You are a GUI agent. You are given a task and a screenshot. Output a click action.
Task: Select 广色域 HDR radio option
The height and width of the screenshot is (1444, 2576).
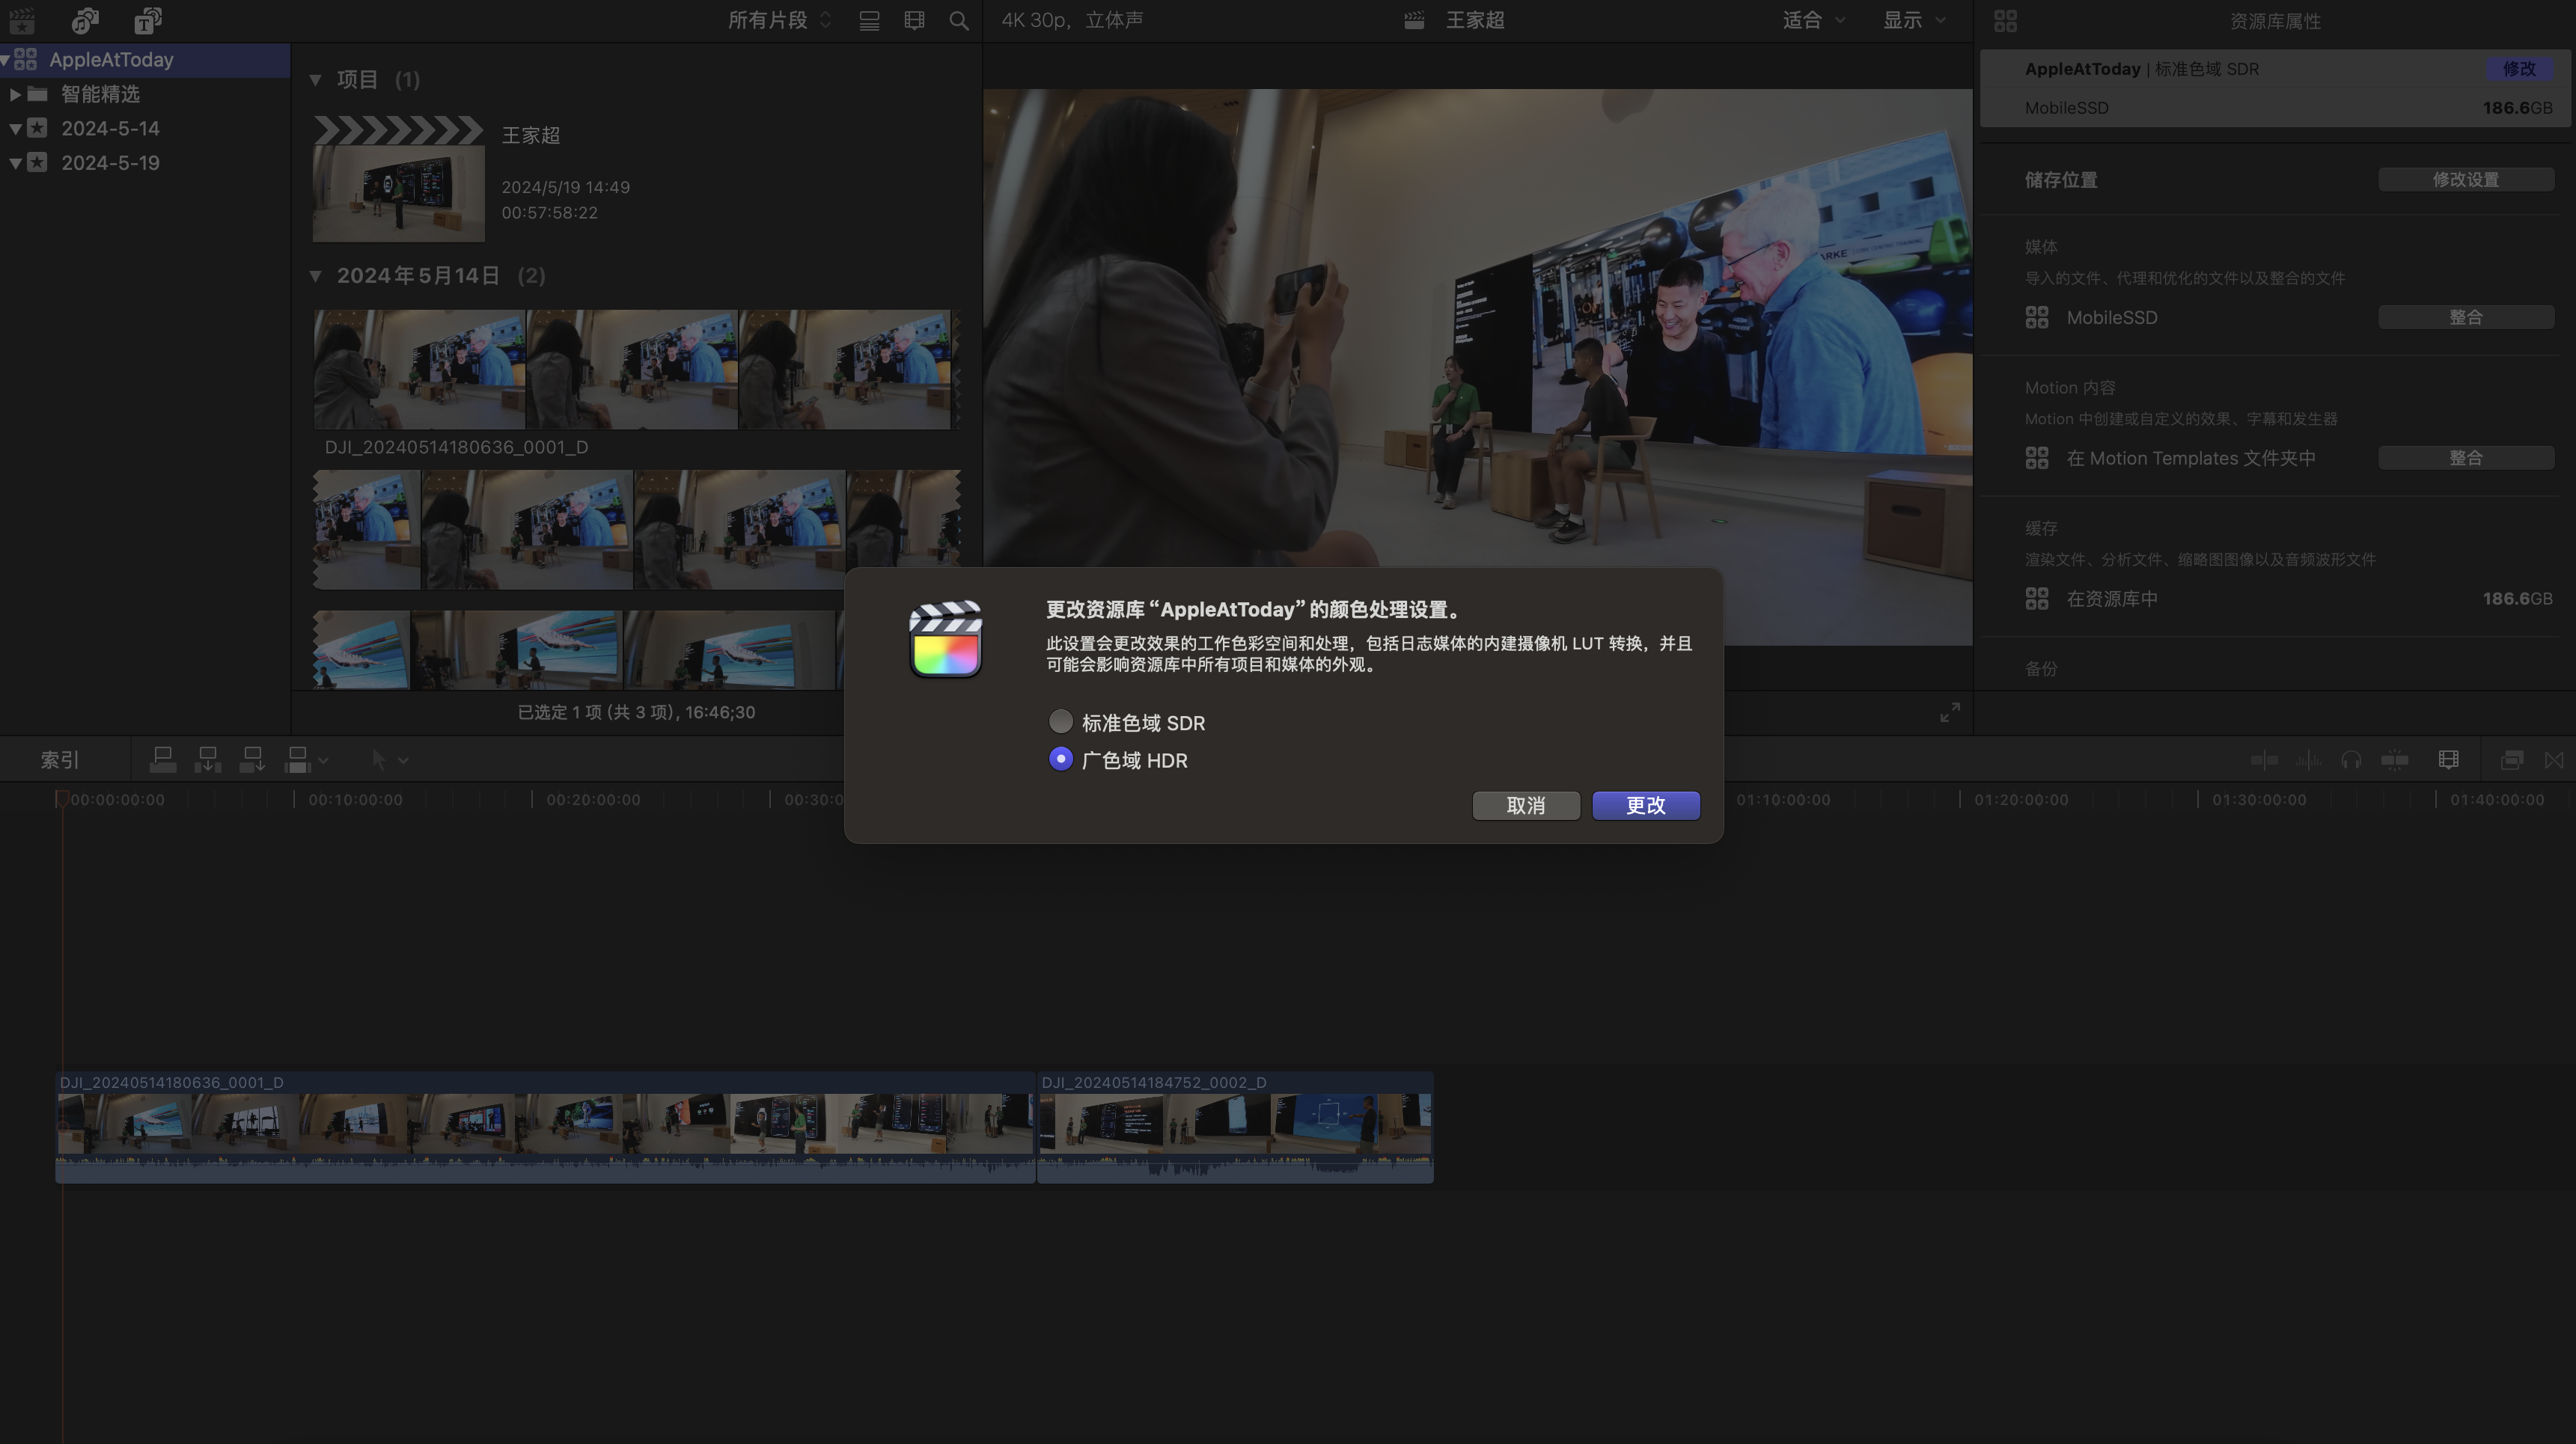tap(1061, 759)
